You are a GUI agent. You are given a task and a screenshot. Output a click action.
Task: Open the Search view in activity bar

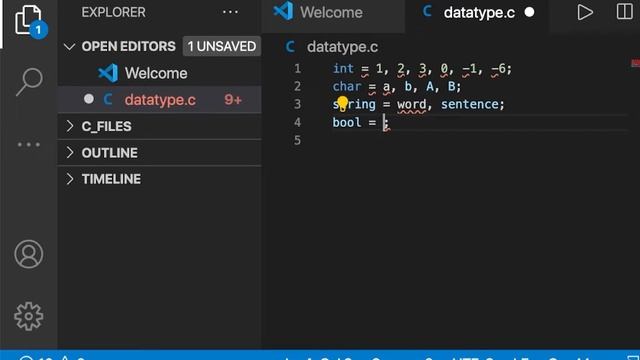point(29,82)
